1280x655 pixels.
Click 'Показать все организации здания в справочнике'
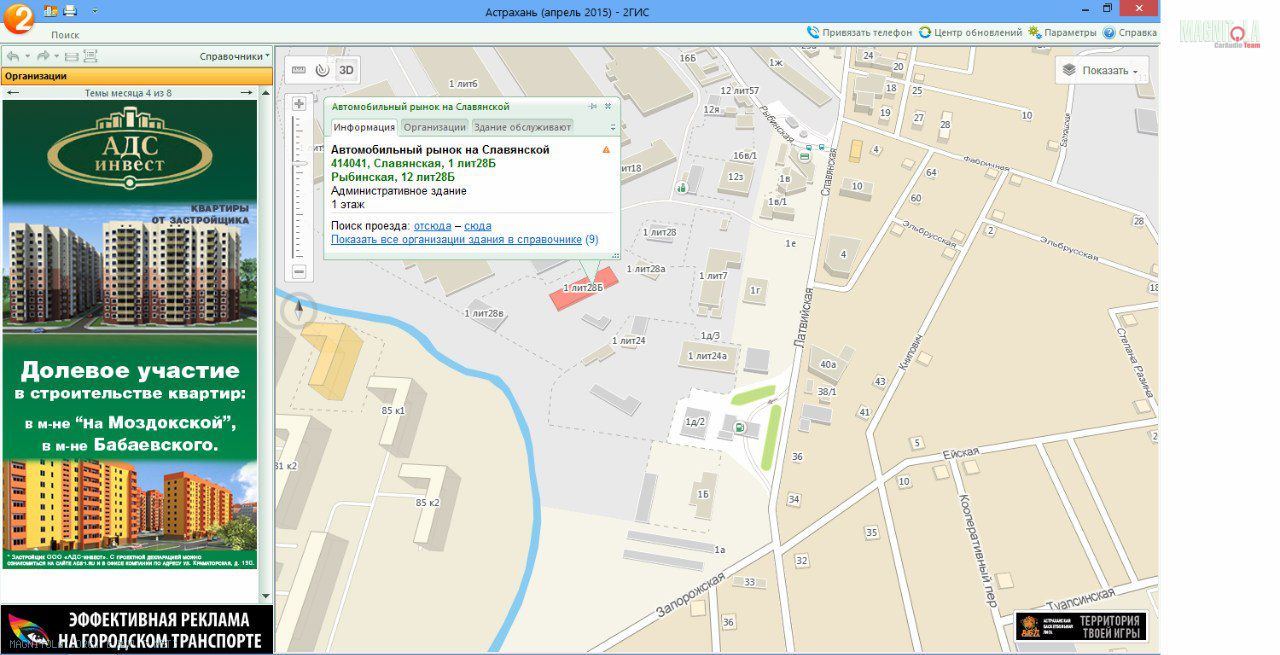click(456, 240)
